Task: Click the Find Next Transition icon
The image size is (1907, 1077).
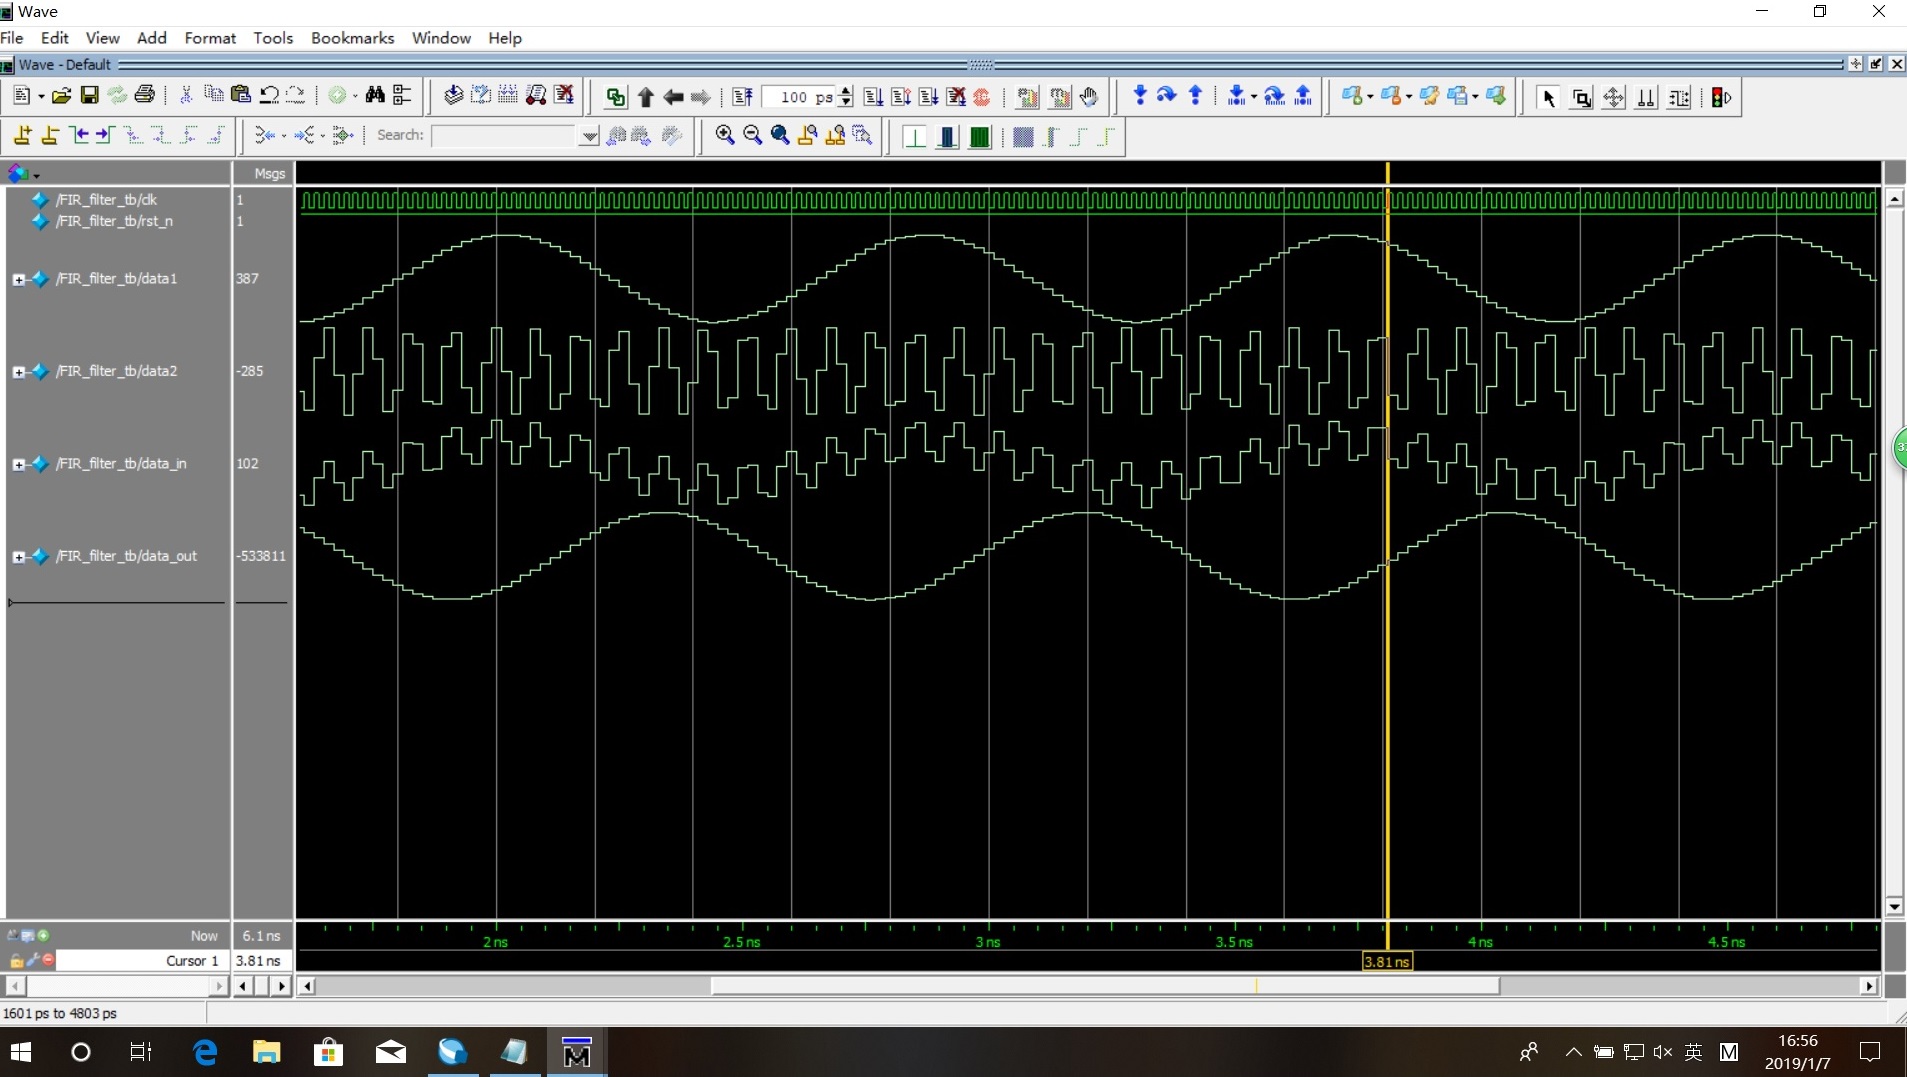Action: coord(104,135)
